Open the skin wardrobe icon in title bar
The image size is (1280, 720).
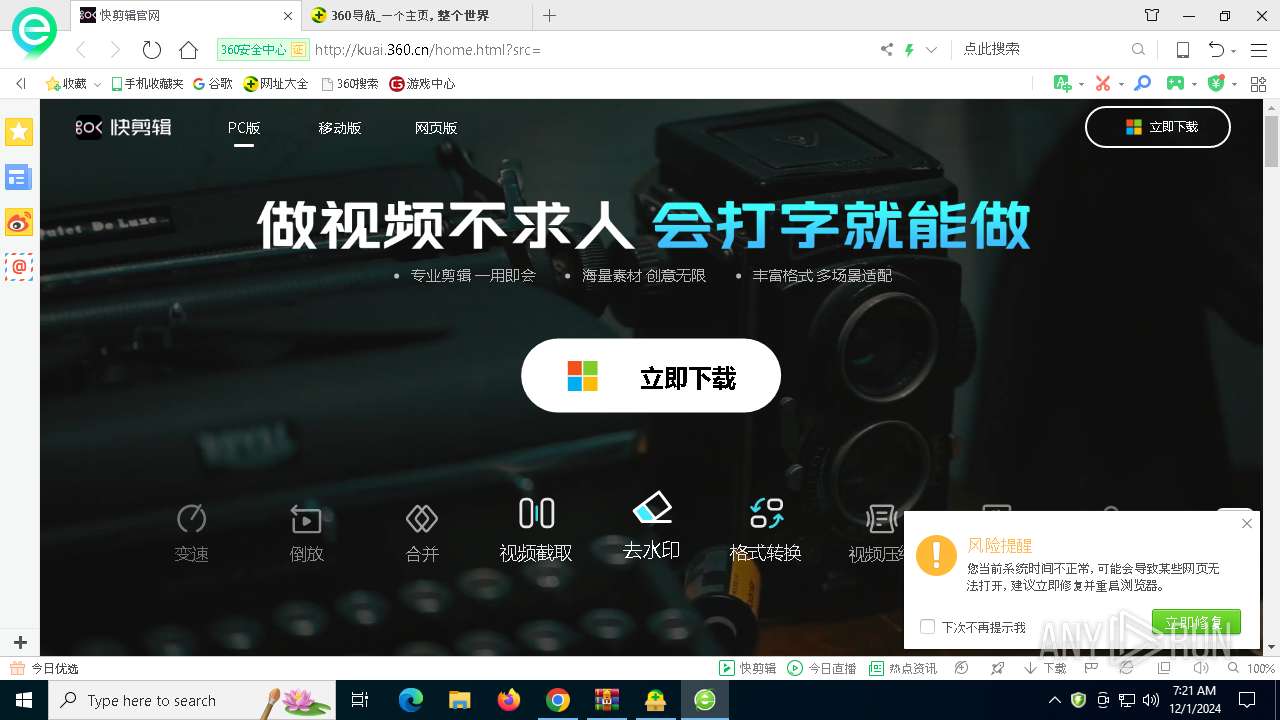[1152, 15]
